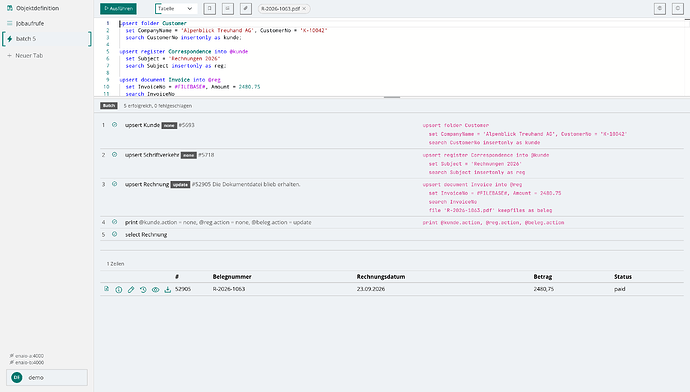Select the batch 5 tab
This screenshot has width=690, height=392.
pos(46,39)
